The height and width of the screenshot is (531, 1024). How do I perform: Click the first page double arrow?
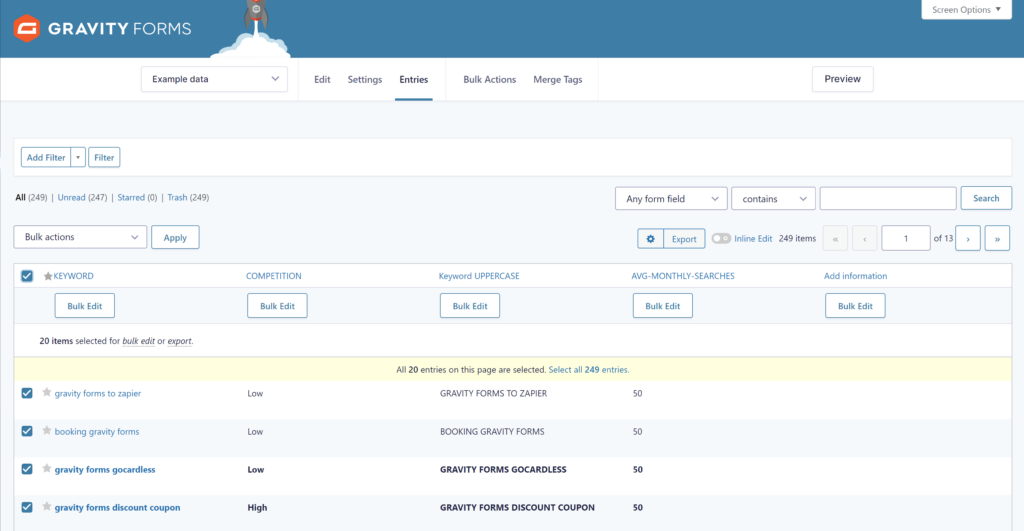click(835, 238)
